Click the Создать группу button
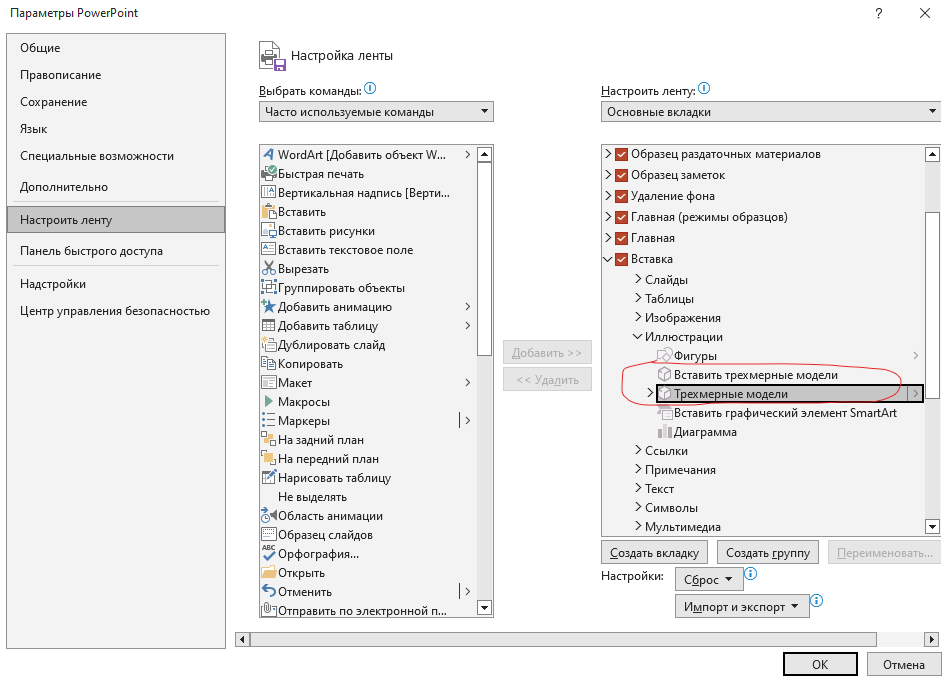This screenshot has width=946, height=683. click(768, 553)
